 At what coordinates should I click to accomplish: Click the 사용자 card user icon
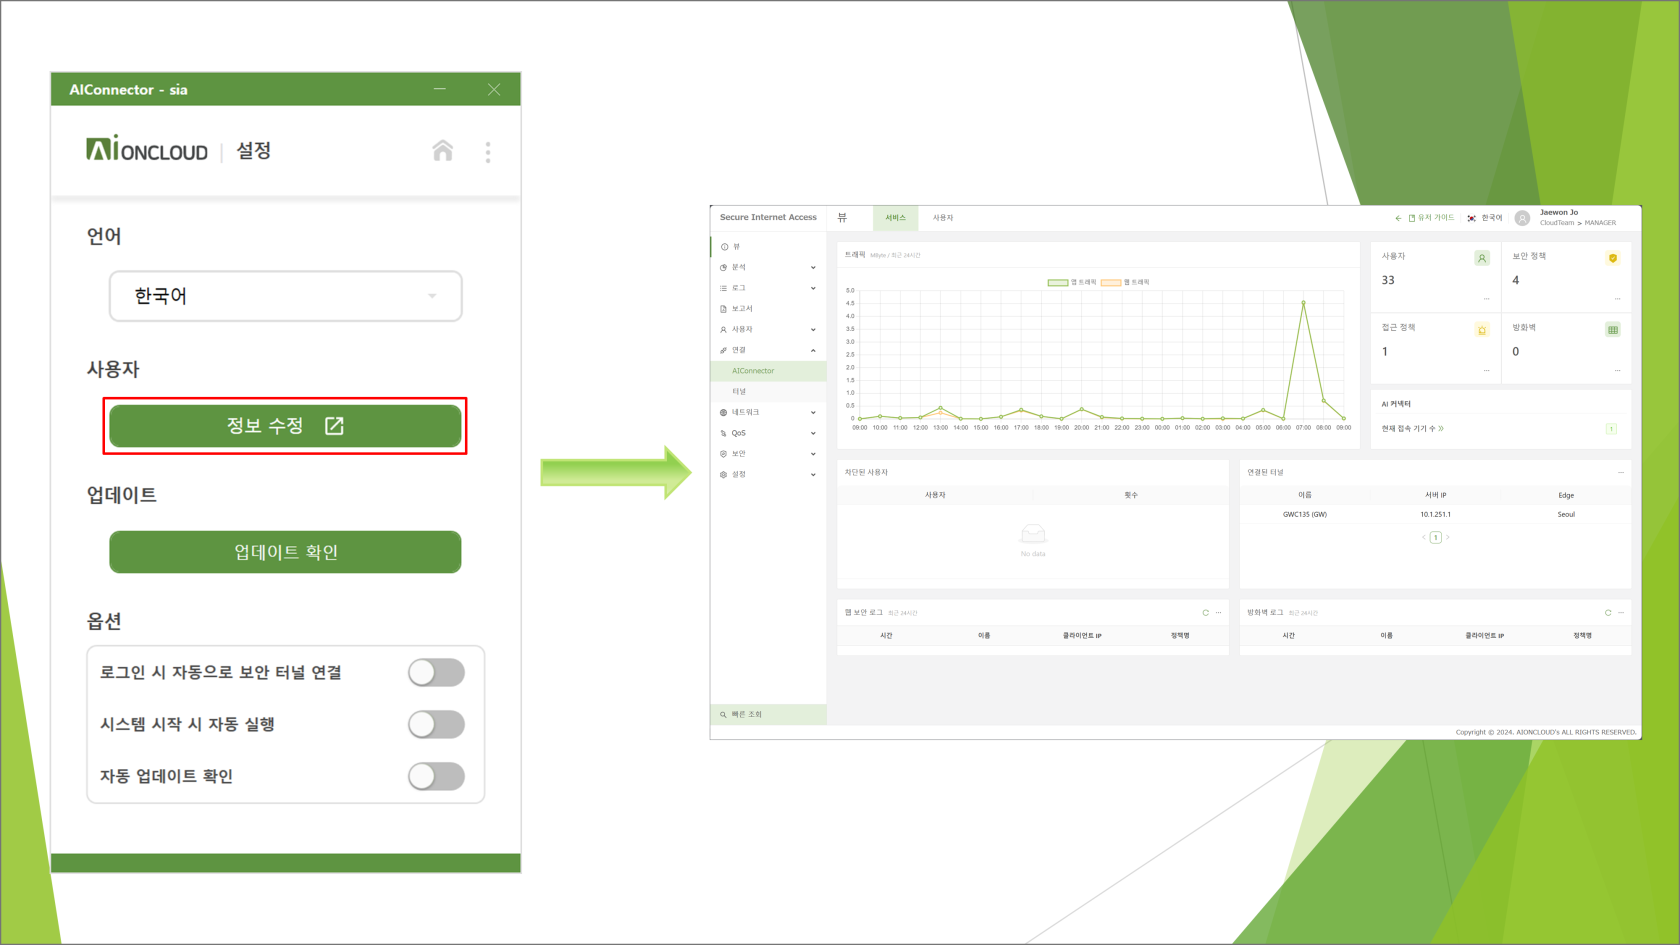[1482, 258]
